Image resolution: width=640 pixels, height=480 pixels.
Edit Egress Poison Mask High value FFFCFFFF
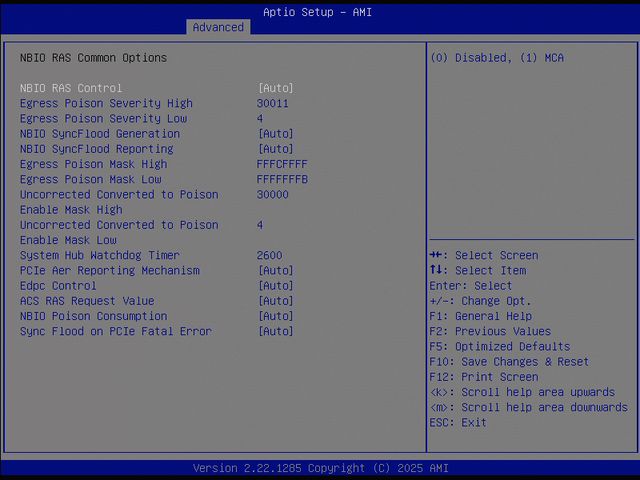(282, 164)
